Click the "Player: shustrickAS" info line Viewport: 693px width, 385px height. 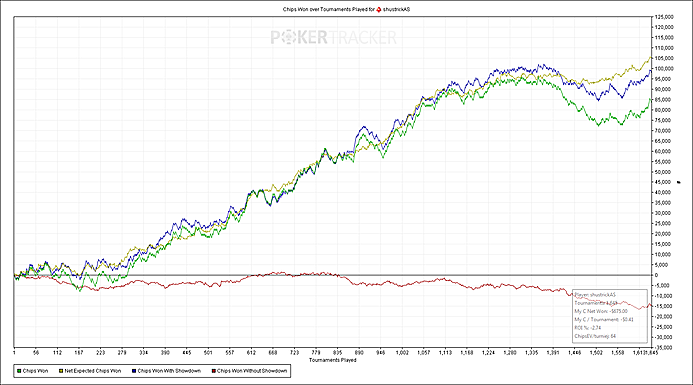pyautogui.click(x=595, y=295)
